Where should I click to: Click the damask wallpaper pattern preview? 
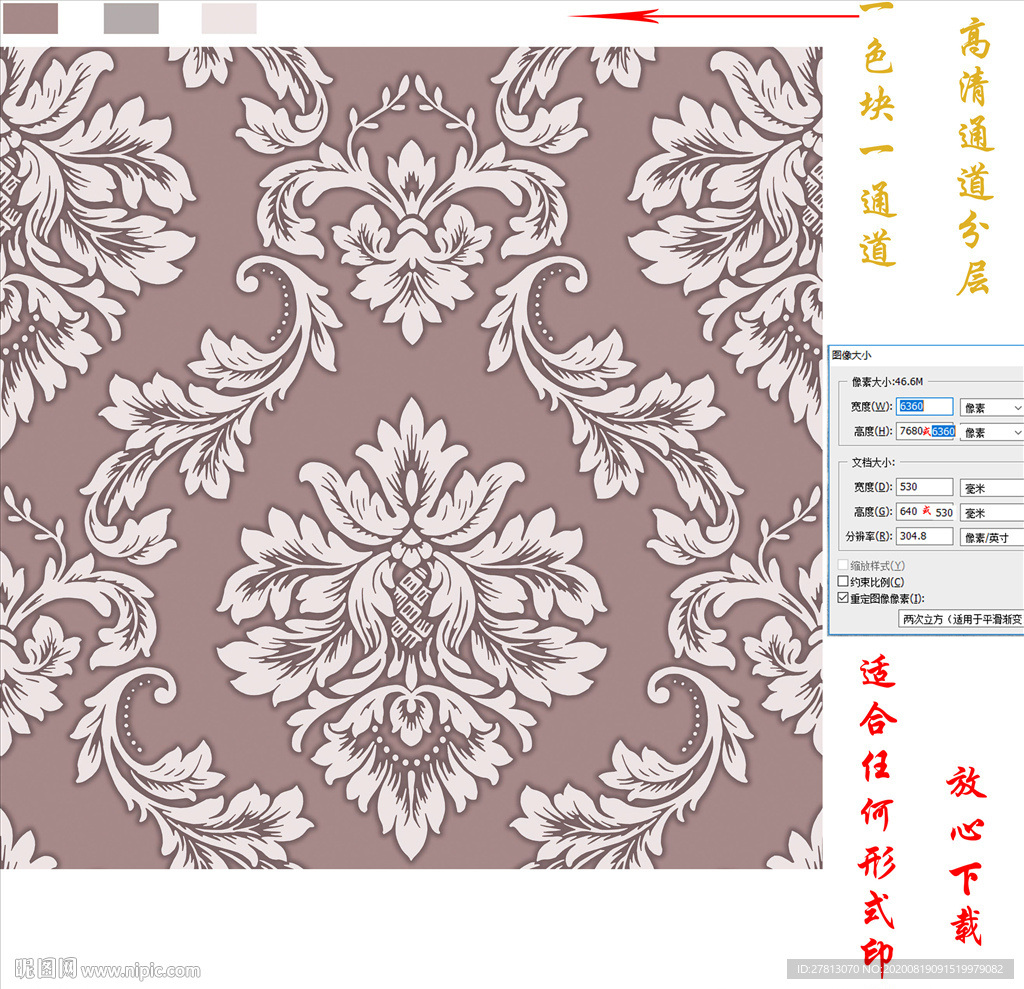coord(411,457)
